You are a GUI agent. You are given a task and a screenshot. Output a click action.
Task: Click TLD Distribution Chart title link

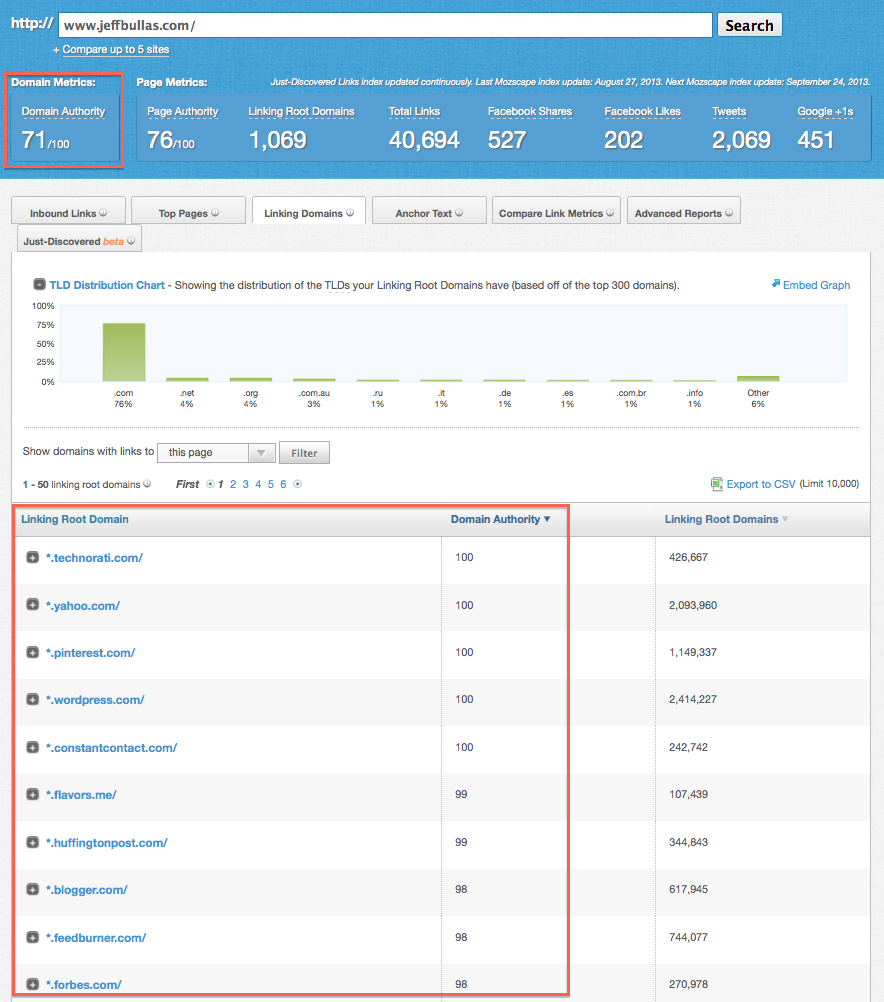[x=107, y=285]
